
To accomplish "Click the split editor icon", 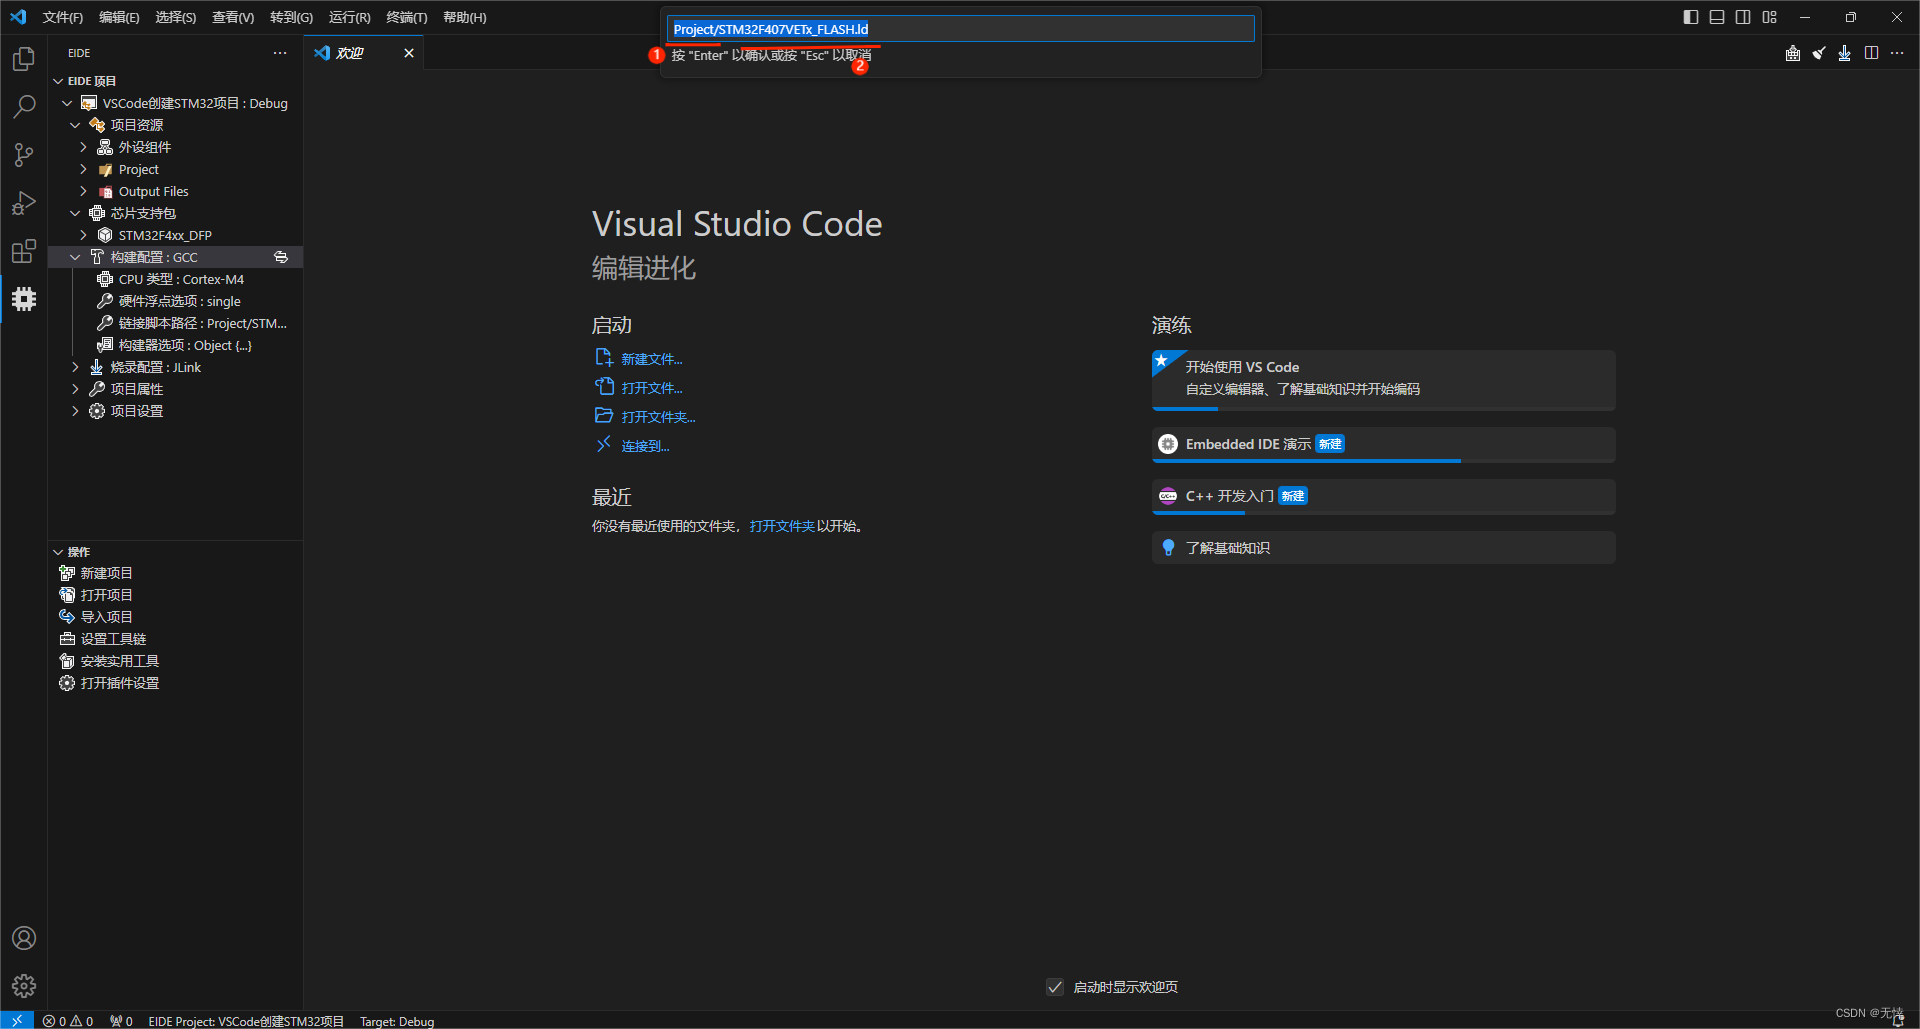I will 1871,53.
